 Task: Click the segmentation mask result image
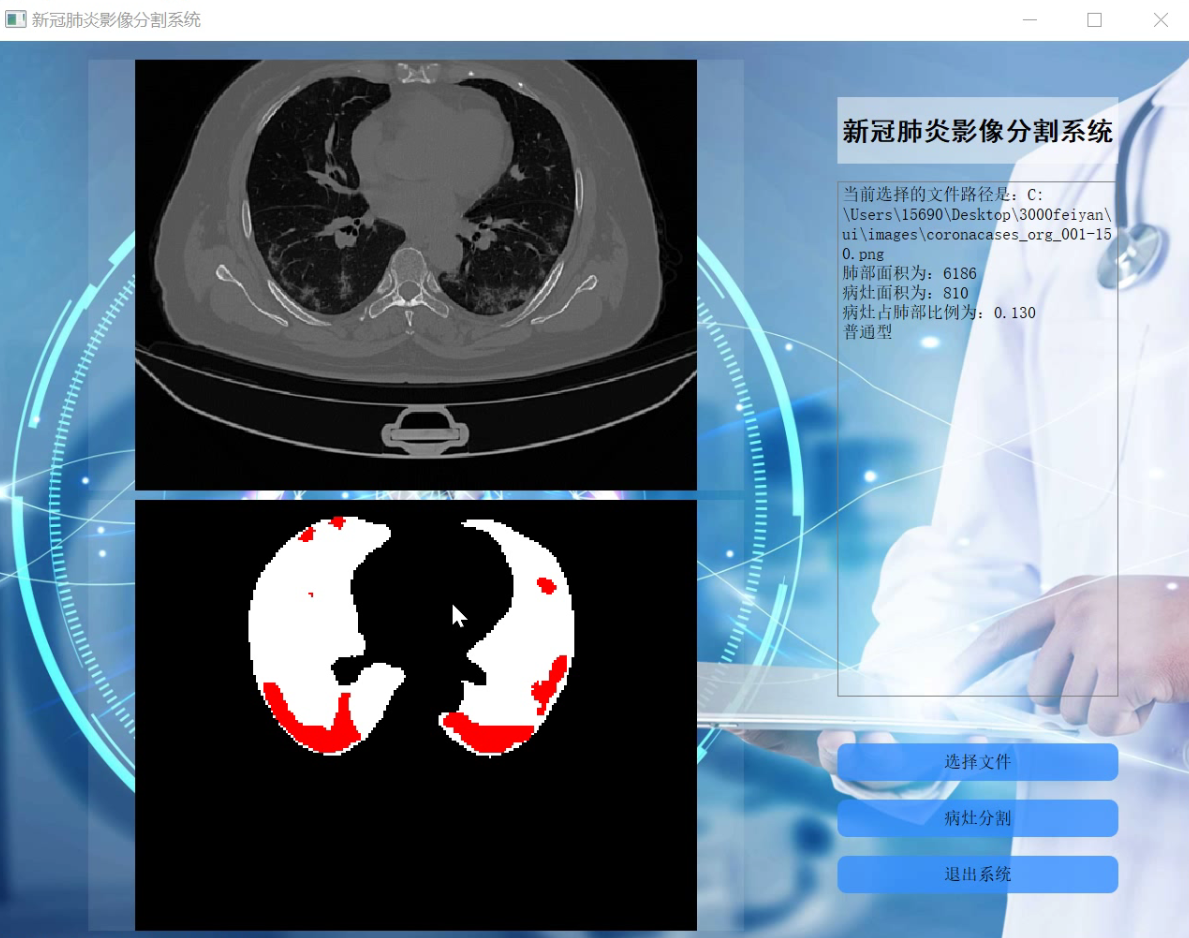pyautogui.click(x=416, y=715)
